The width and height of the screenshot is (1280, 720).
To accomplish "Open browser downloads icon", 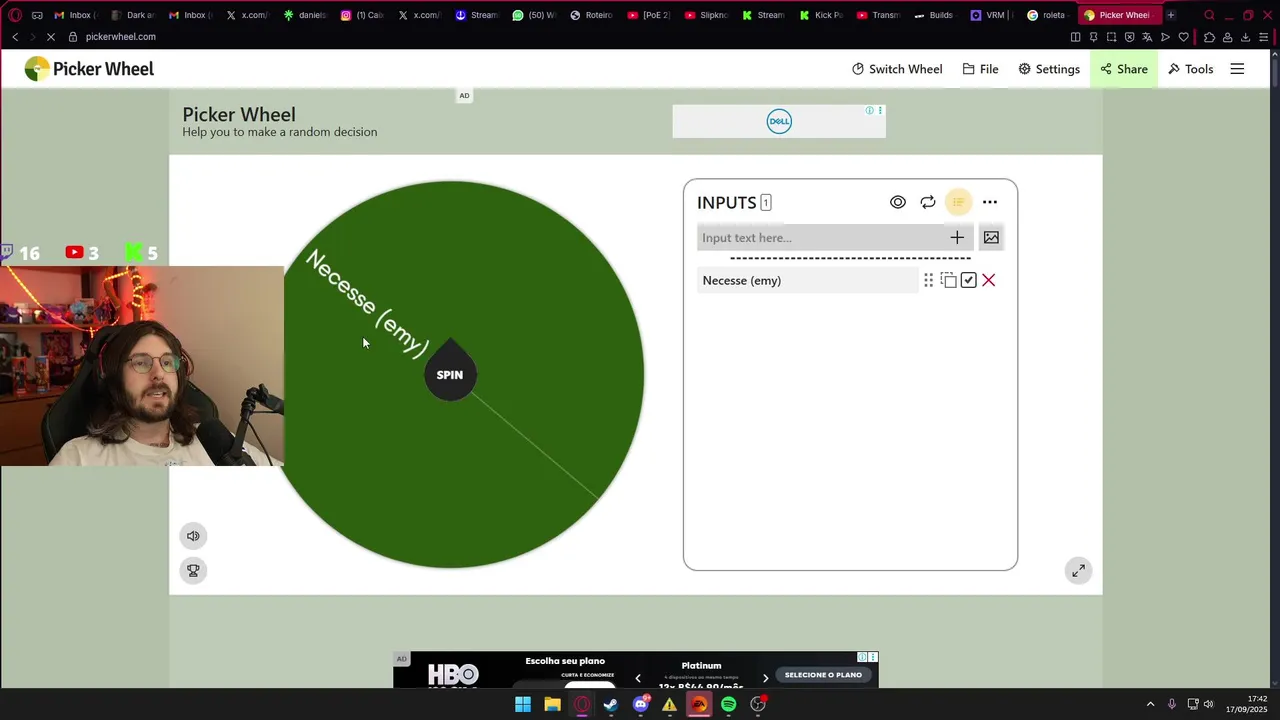I will [1245, 37].
